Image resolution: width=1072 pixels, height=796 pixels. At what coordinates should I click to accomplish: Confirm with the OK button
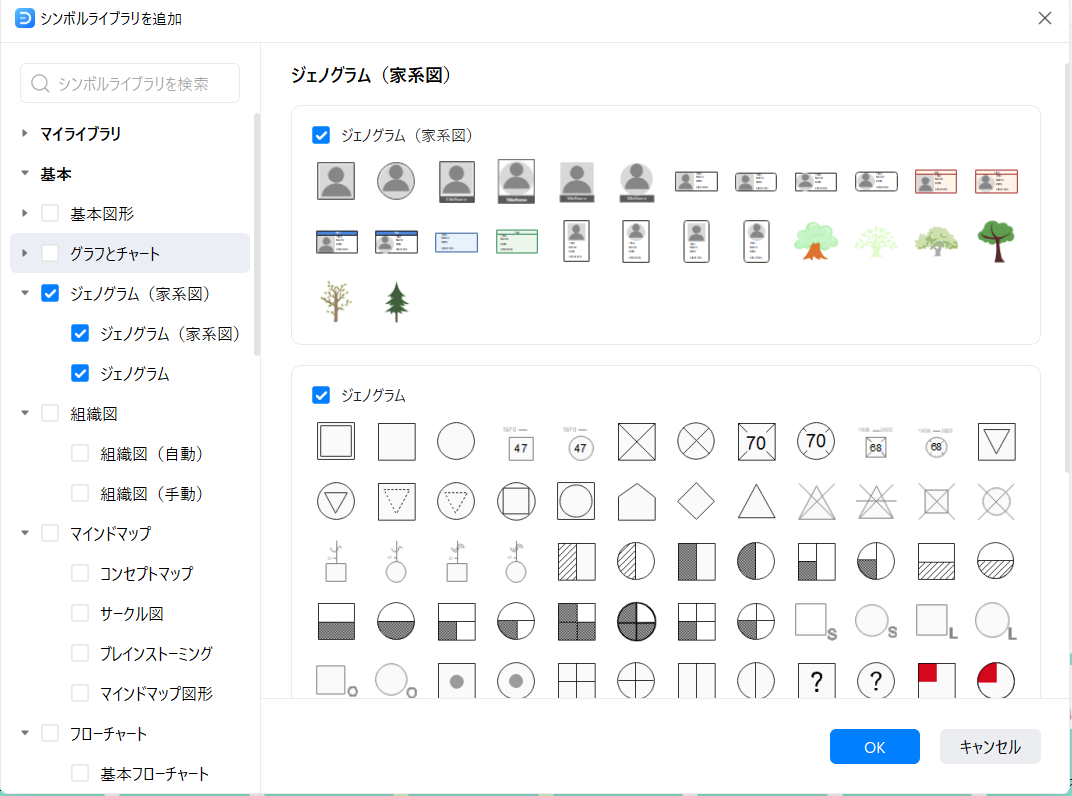click(874, 746)
